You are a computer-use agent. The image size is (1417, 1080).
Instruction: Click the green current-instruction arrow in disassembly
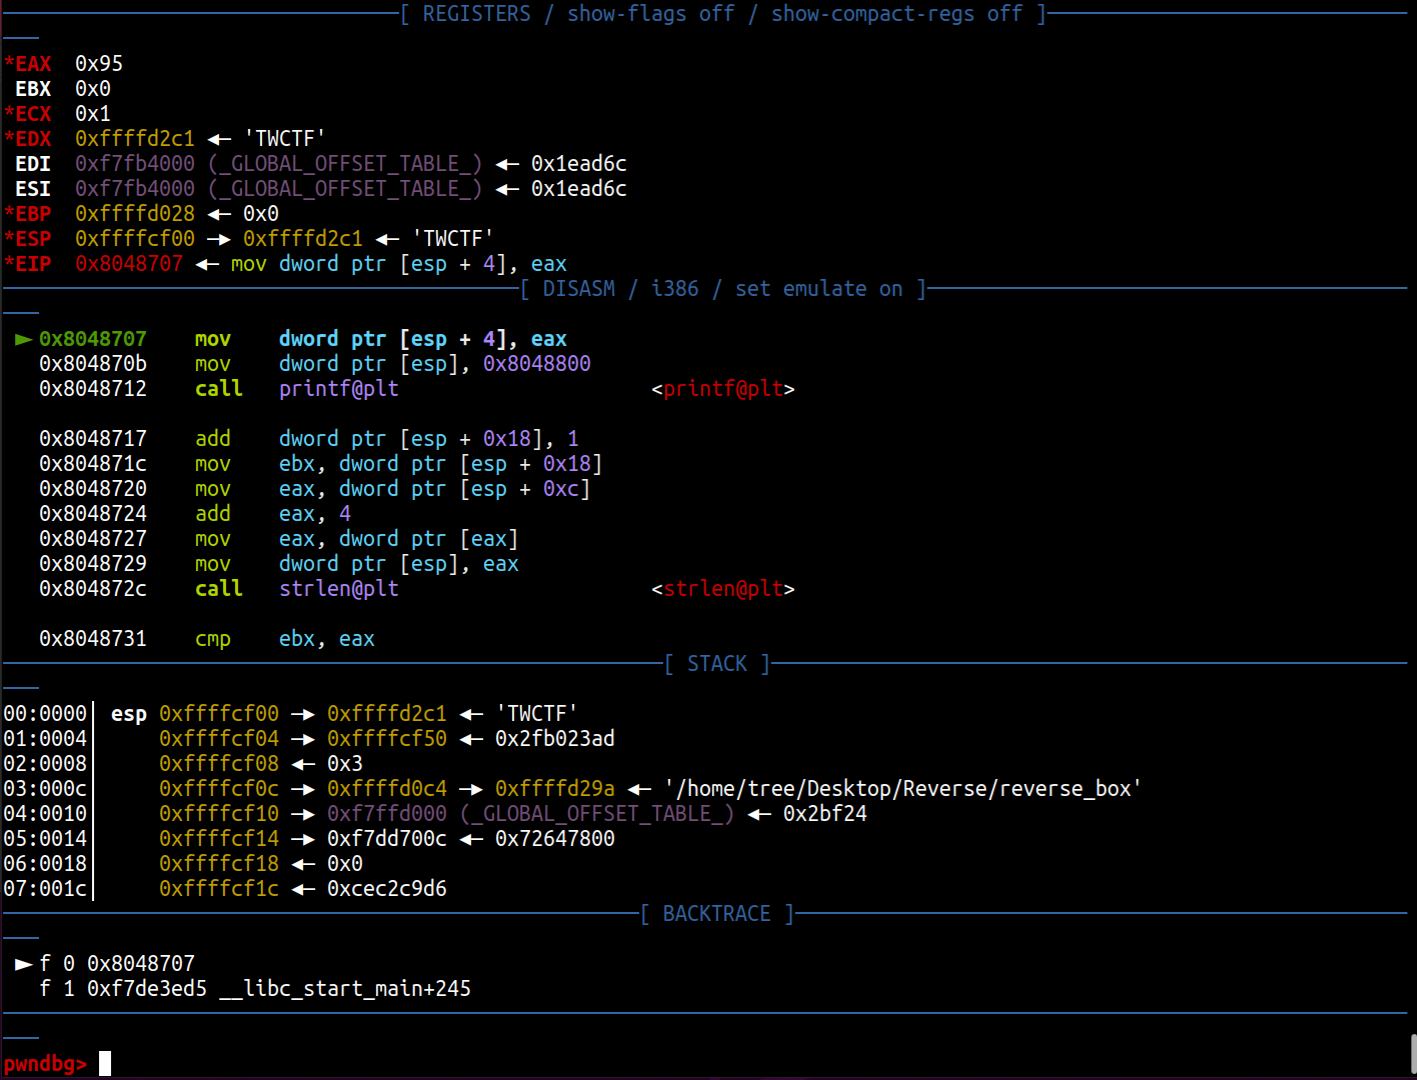coord(23,339)
